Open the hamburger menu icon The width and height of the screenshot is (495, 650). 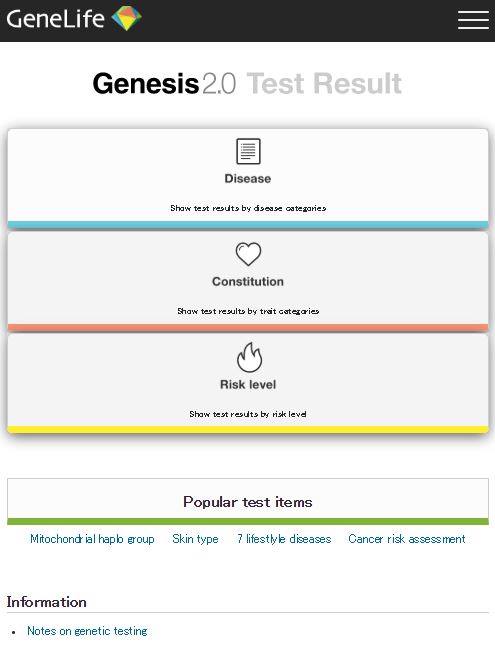pyautogui.click(x=473, y=20)
